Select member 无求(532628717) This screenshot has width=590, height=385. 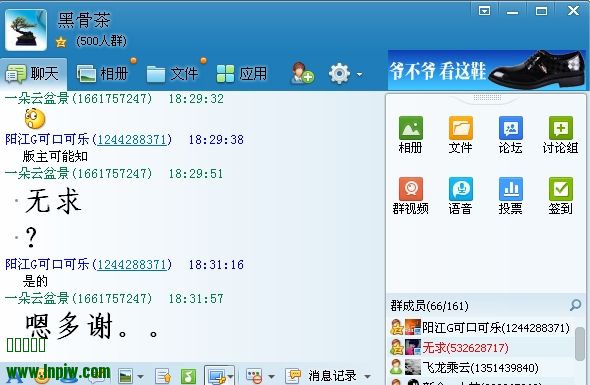click(480, 347)
